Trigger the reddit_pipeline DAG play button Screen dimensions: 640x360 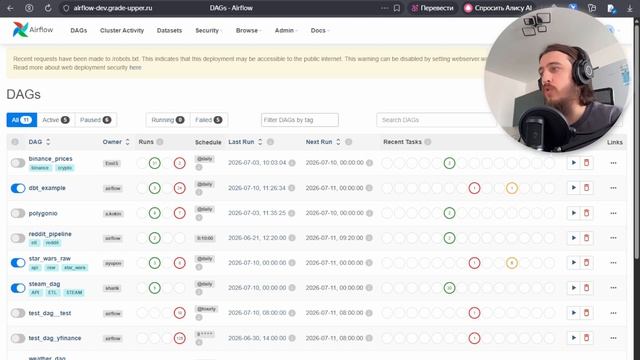point(573,238)
